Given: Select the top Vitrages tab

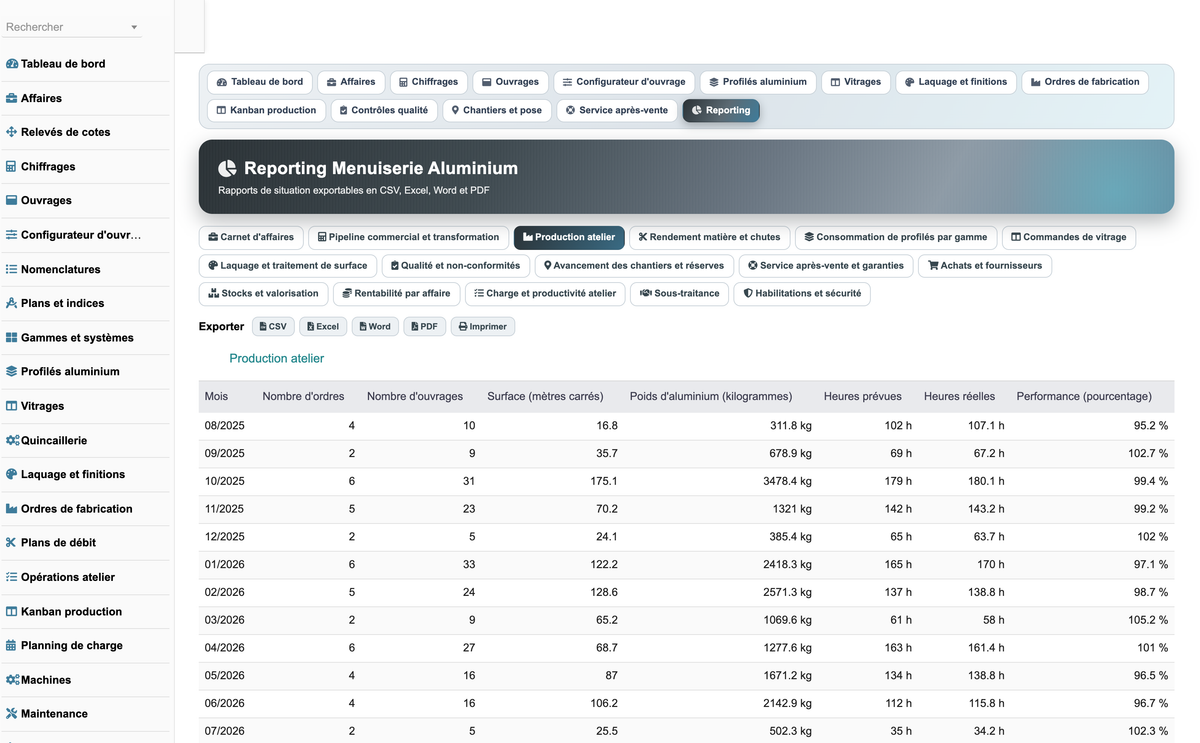Looking at the screenshot, I should coord(856,82).
